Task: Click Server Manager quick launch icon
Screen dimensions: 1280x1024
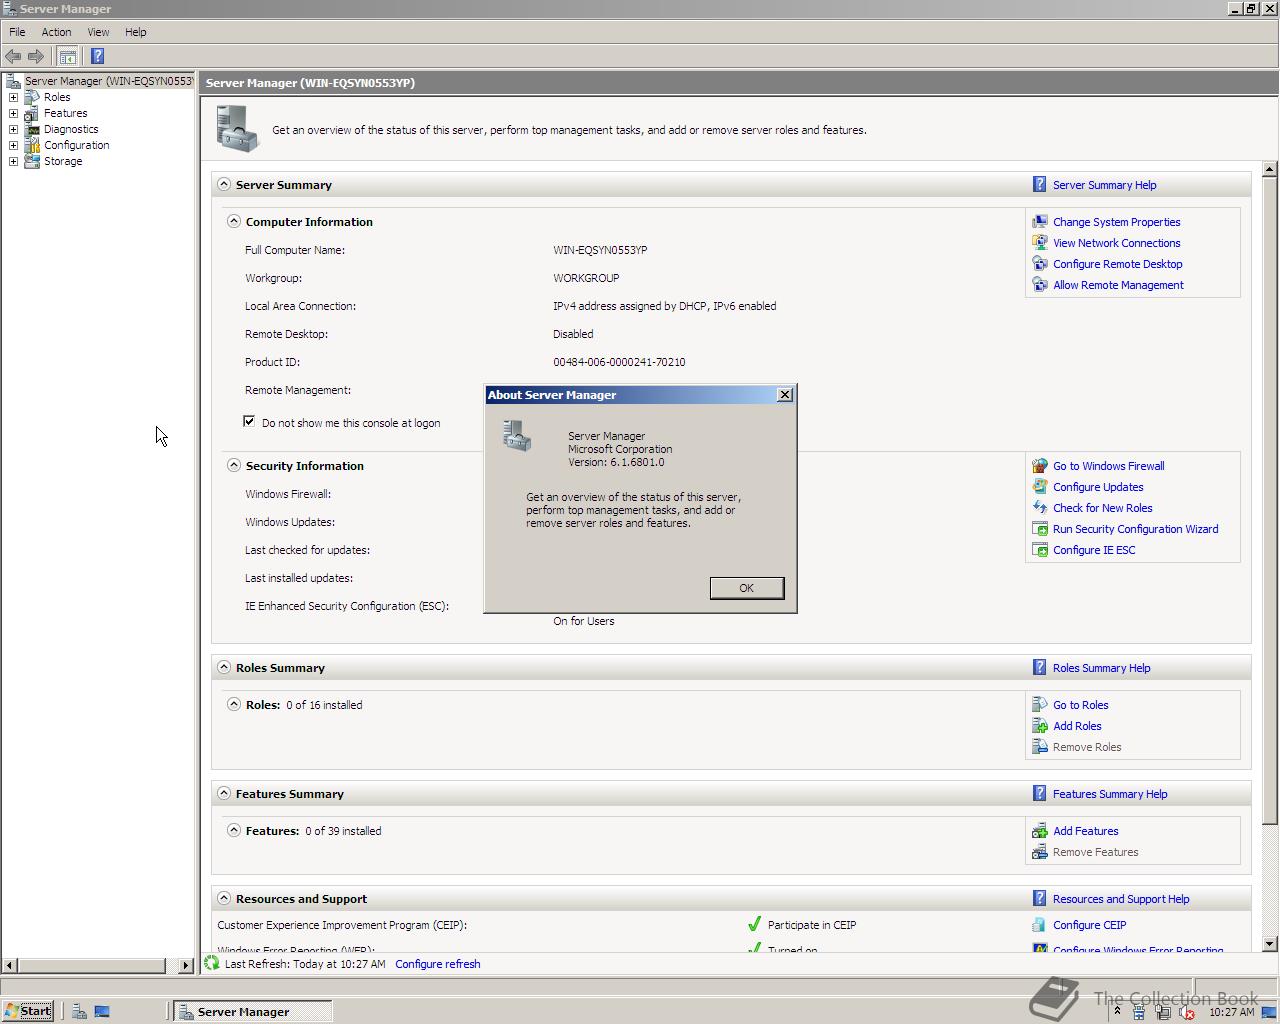Action: coord(79,1011)
